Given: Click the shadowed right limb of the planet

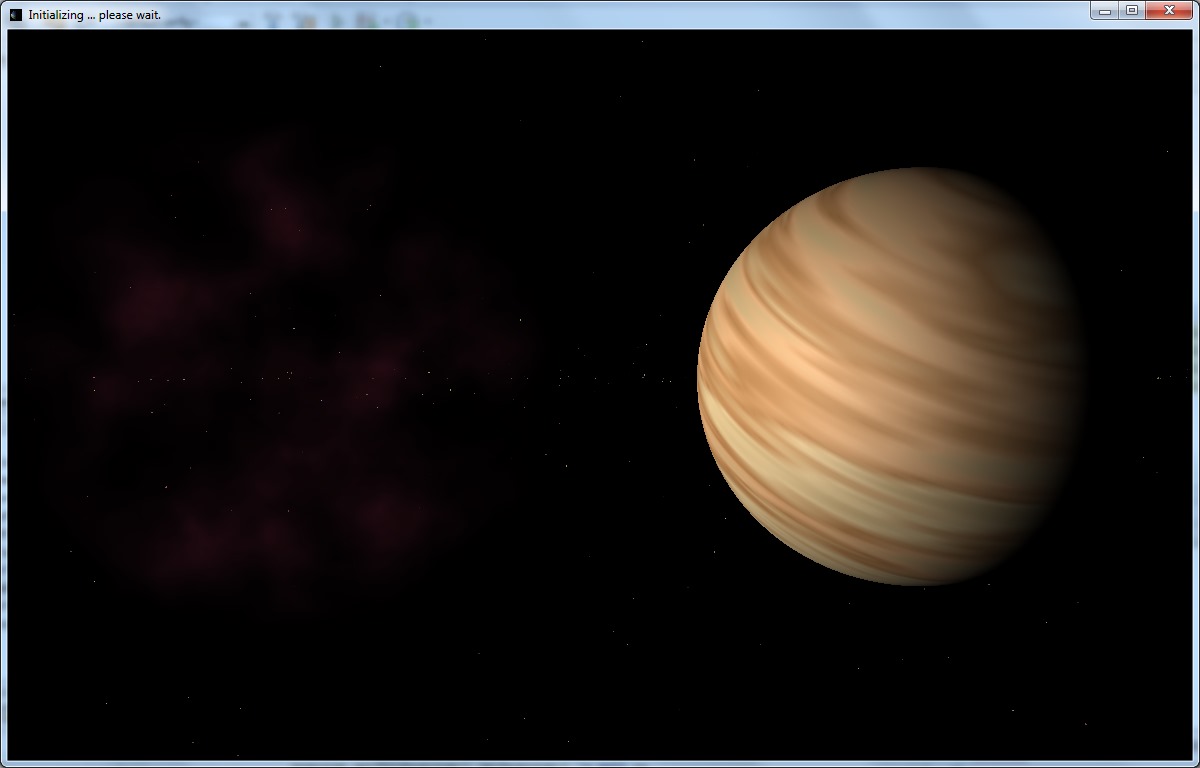Looking at the screenshot, I should coord(1068,380).
